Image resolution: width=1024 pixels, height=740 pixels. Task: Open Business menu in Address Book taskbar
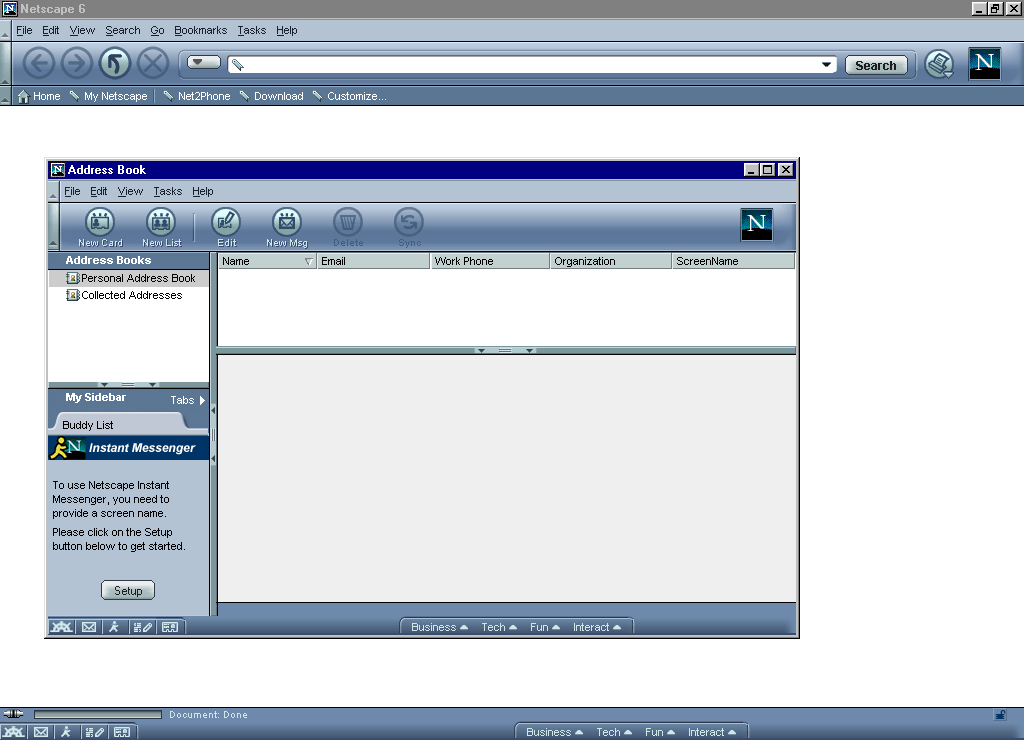point(440,627)
